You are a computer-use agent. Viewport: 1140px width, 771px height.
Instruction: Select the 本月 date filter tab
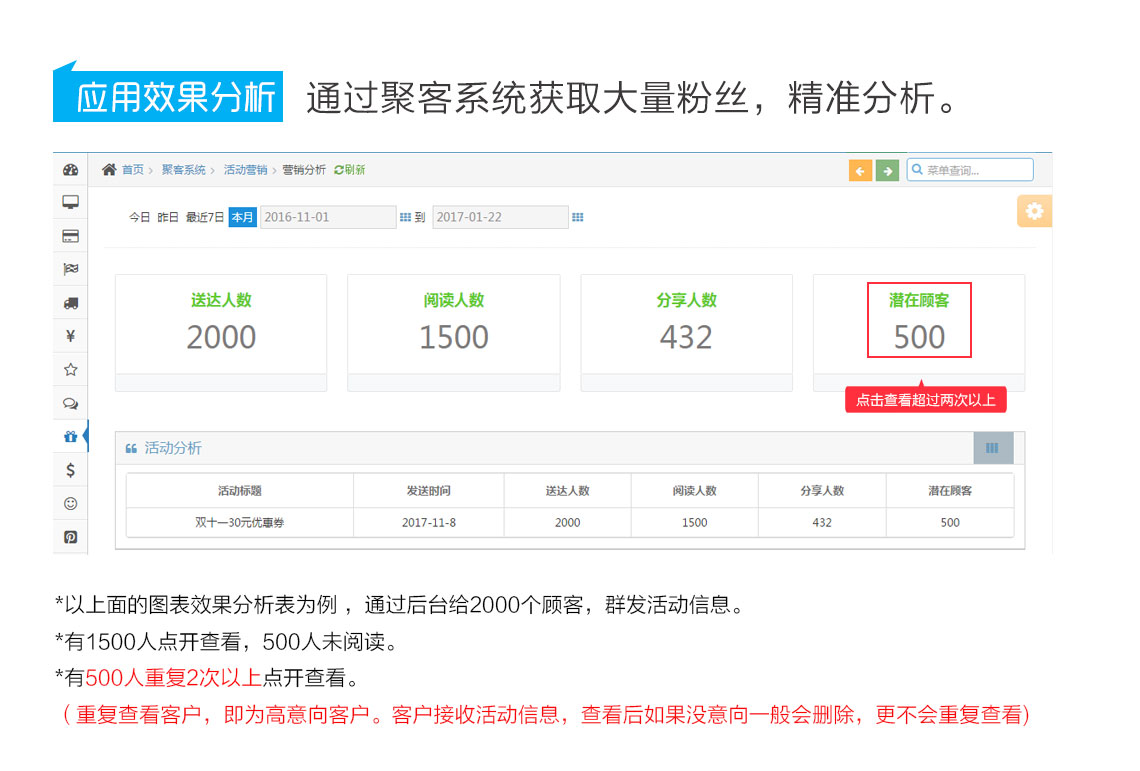point(241,216)
